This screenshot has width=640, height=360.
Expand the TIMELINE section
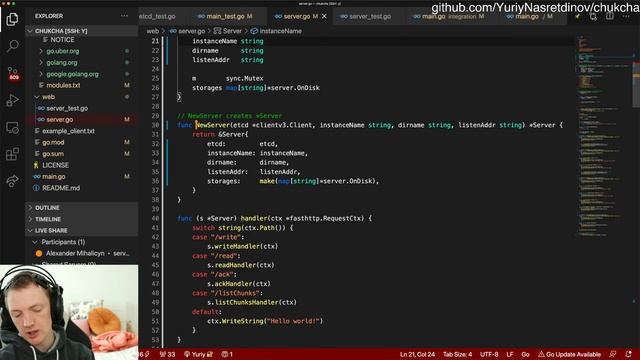(x=48, y=219)
